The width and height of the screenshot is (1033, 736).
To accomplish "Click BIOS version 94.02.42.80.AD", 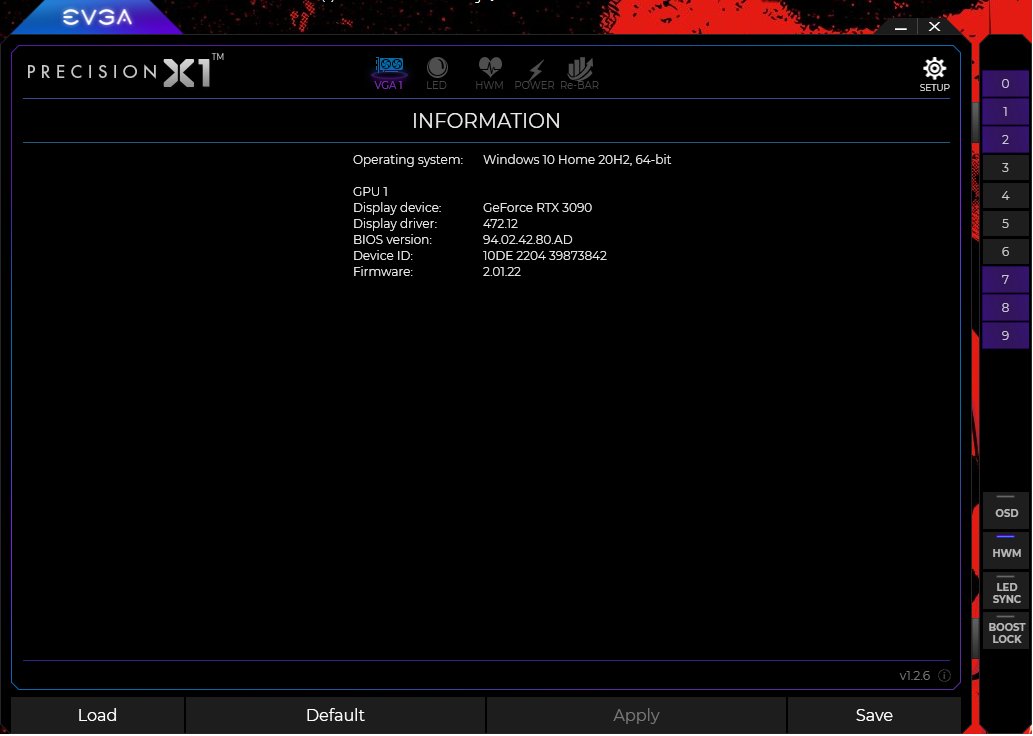I will (x=528, y=240).
